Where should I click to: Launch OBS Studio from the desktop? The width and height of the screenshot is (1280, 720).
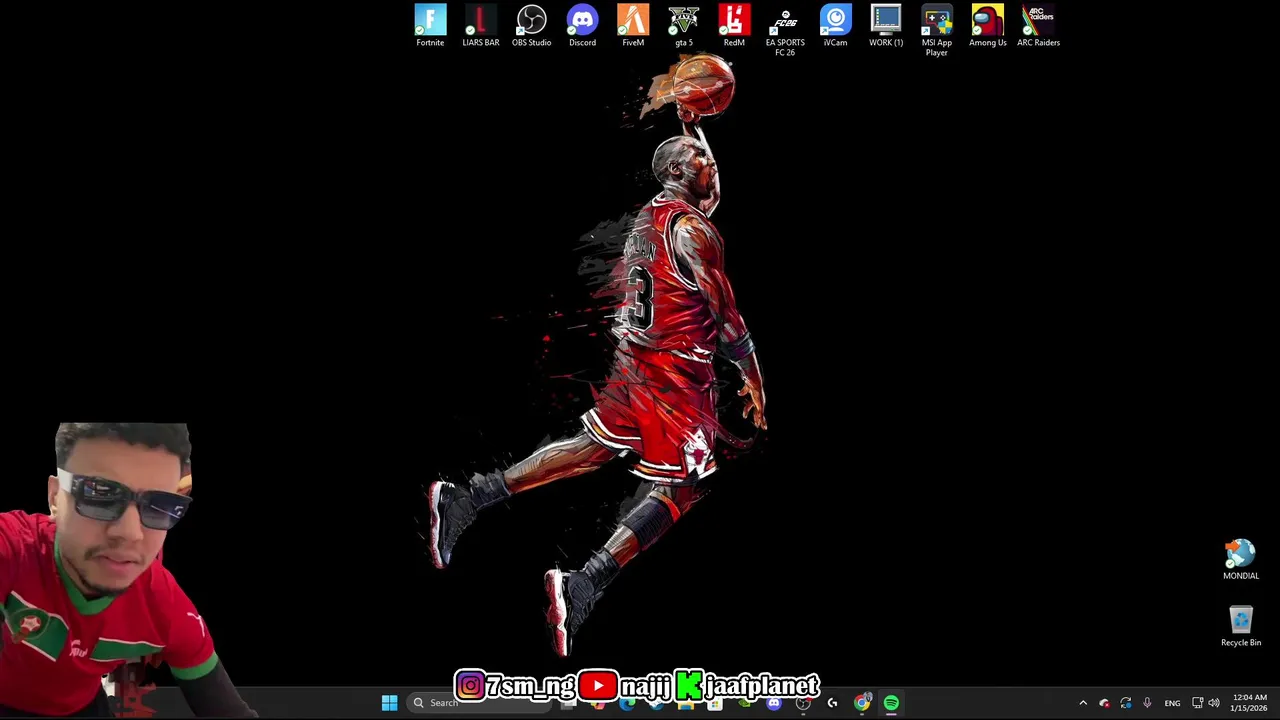[x=531, y=26]
